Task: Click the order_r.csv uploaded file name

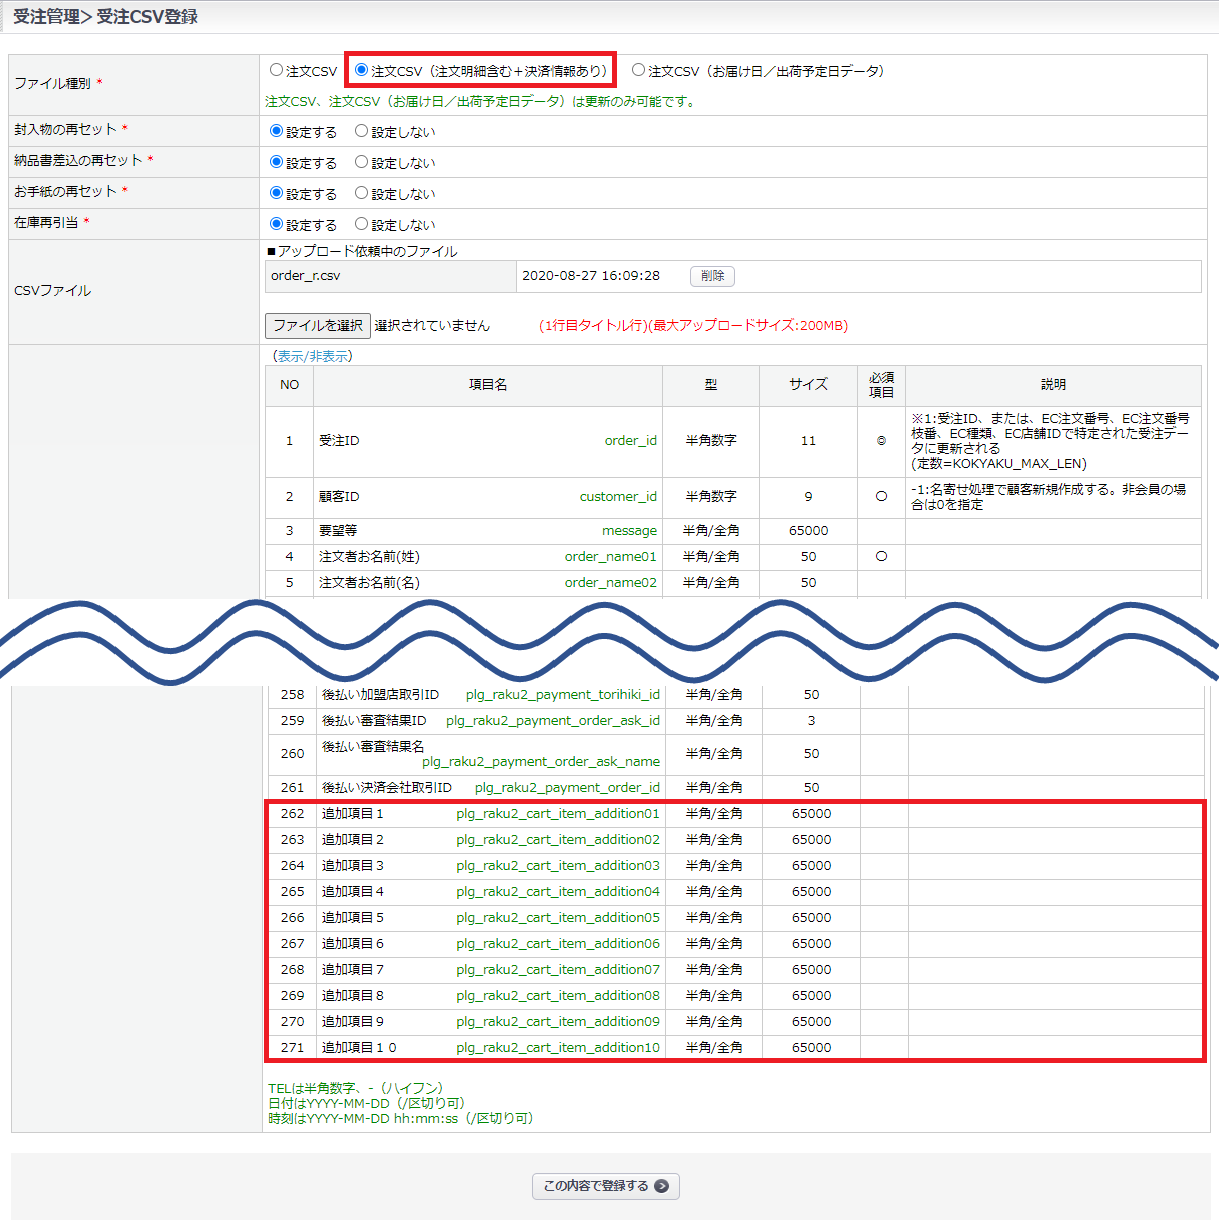Action: [306, 276]
